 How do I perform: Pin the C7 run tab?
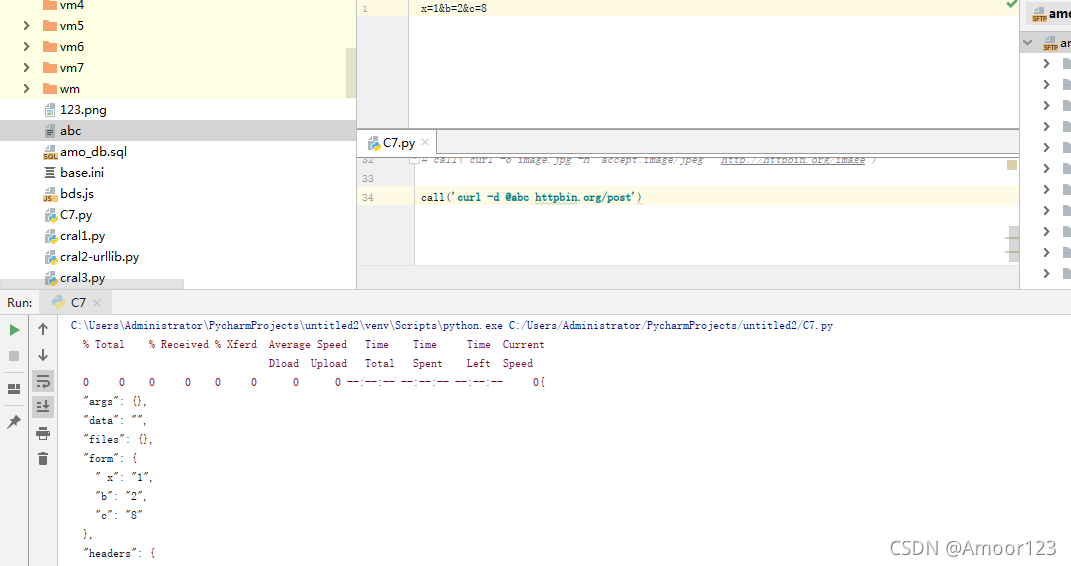14,422
